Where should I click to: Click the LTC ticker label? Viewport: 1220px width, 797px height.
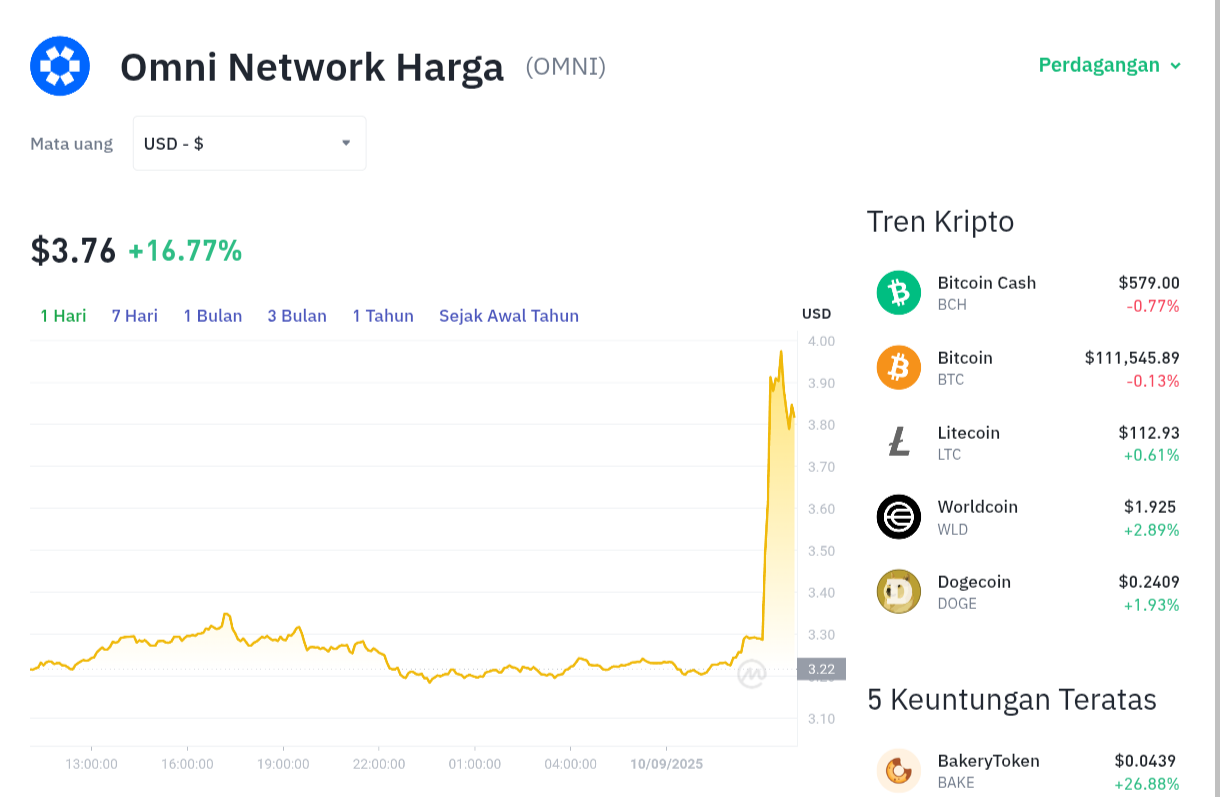point(950,454)
